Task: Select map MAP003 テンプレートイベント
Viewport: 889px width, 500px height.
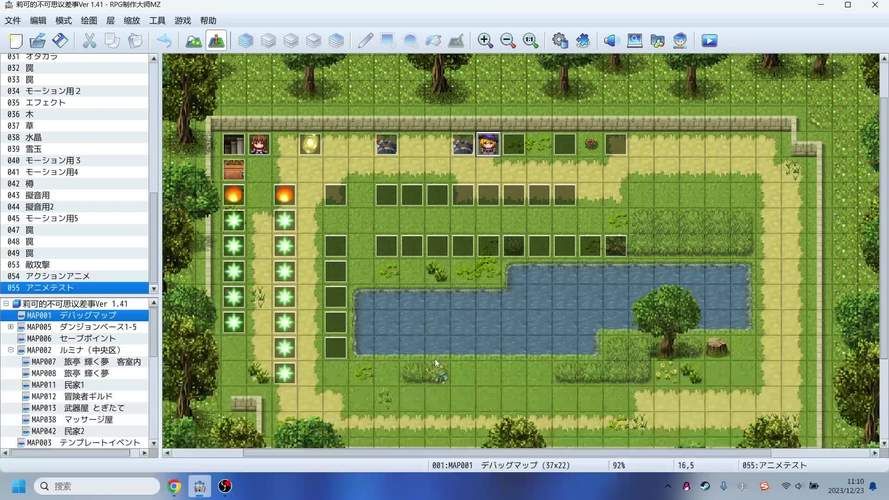Action: (x=79, y=443)
